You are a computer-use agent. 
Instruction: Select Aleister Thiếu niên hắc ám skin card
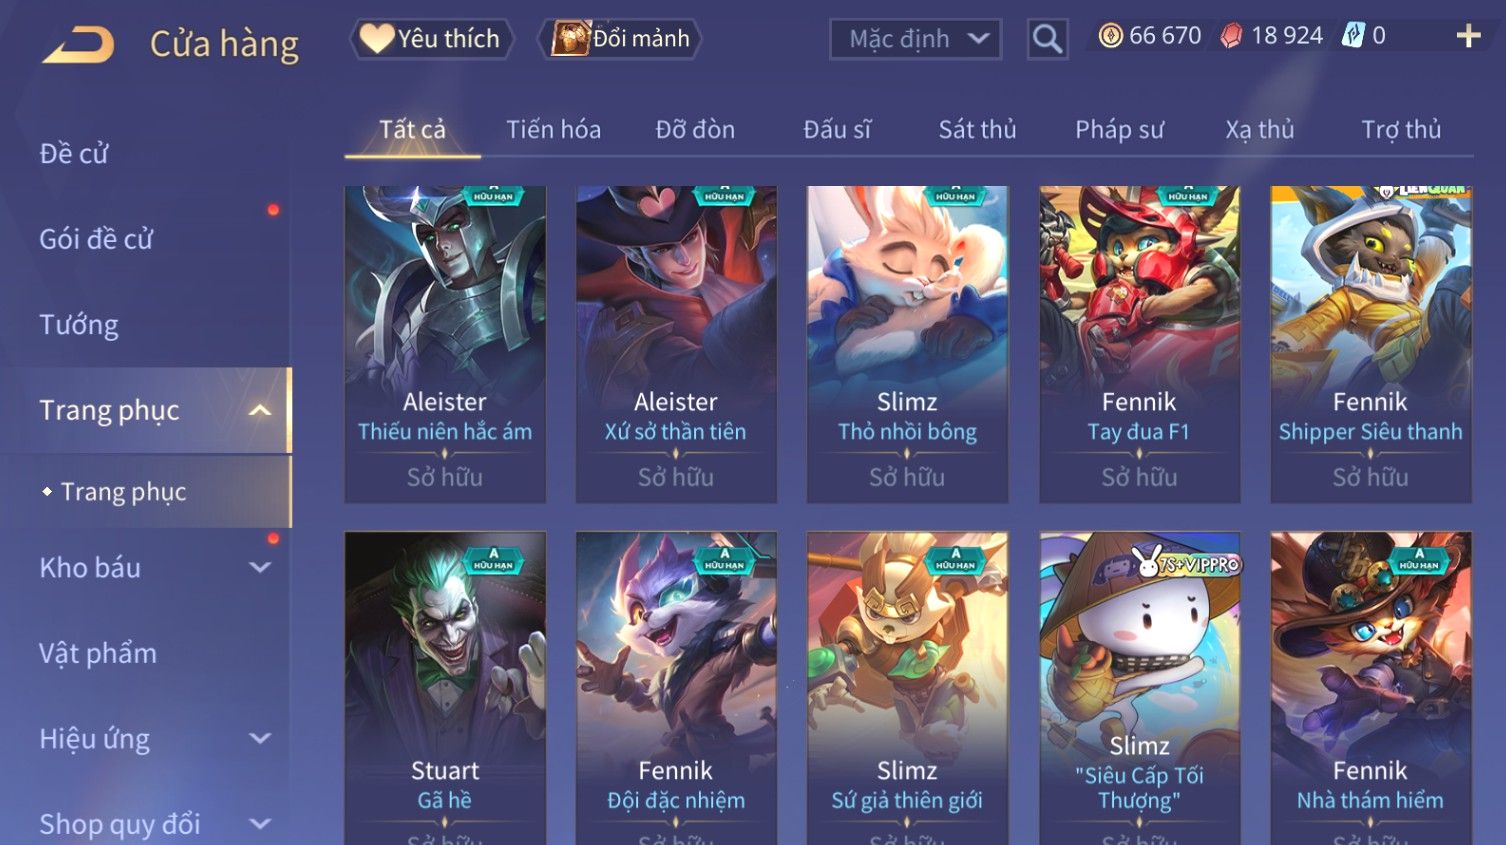(445, 344)
